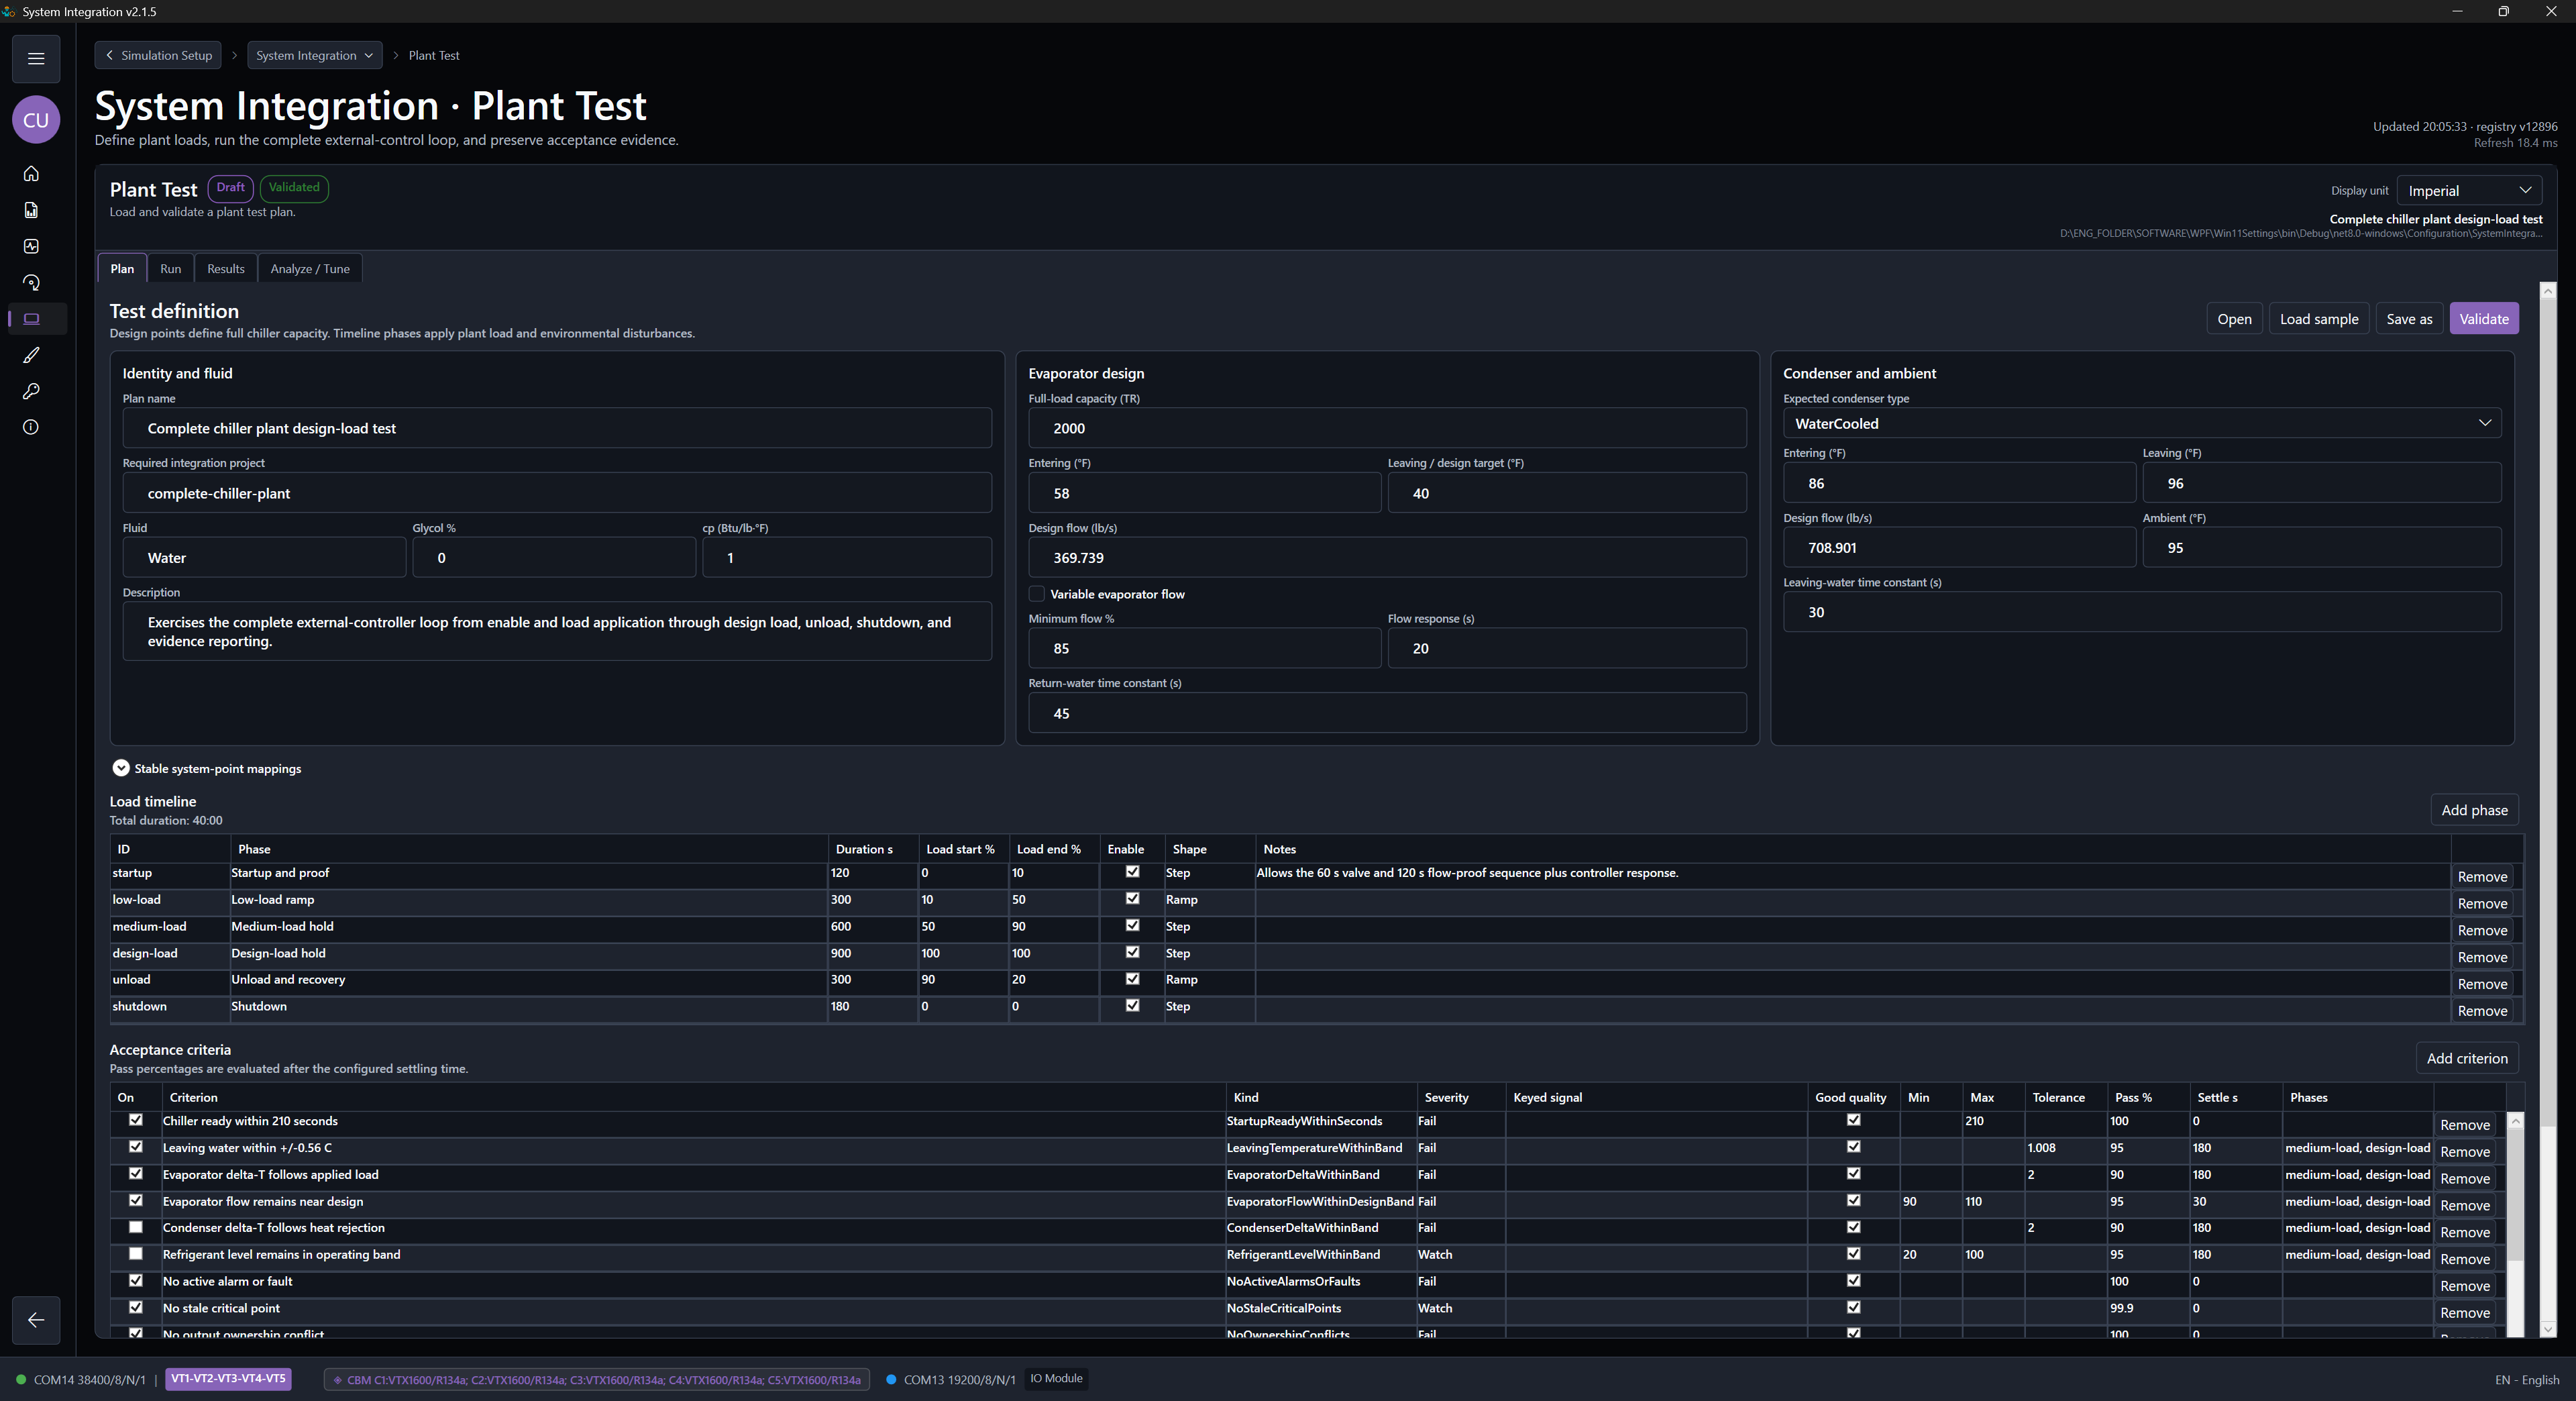
Task: Open the System Integration breadcrumb dropdown
Action: tap(314, 55)
